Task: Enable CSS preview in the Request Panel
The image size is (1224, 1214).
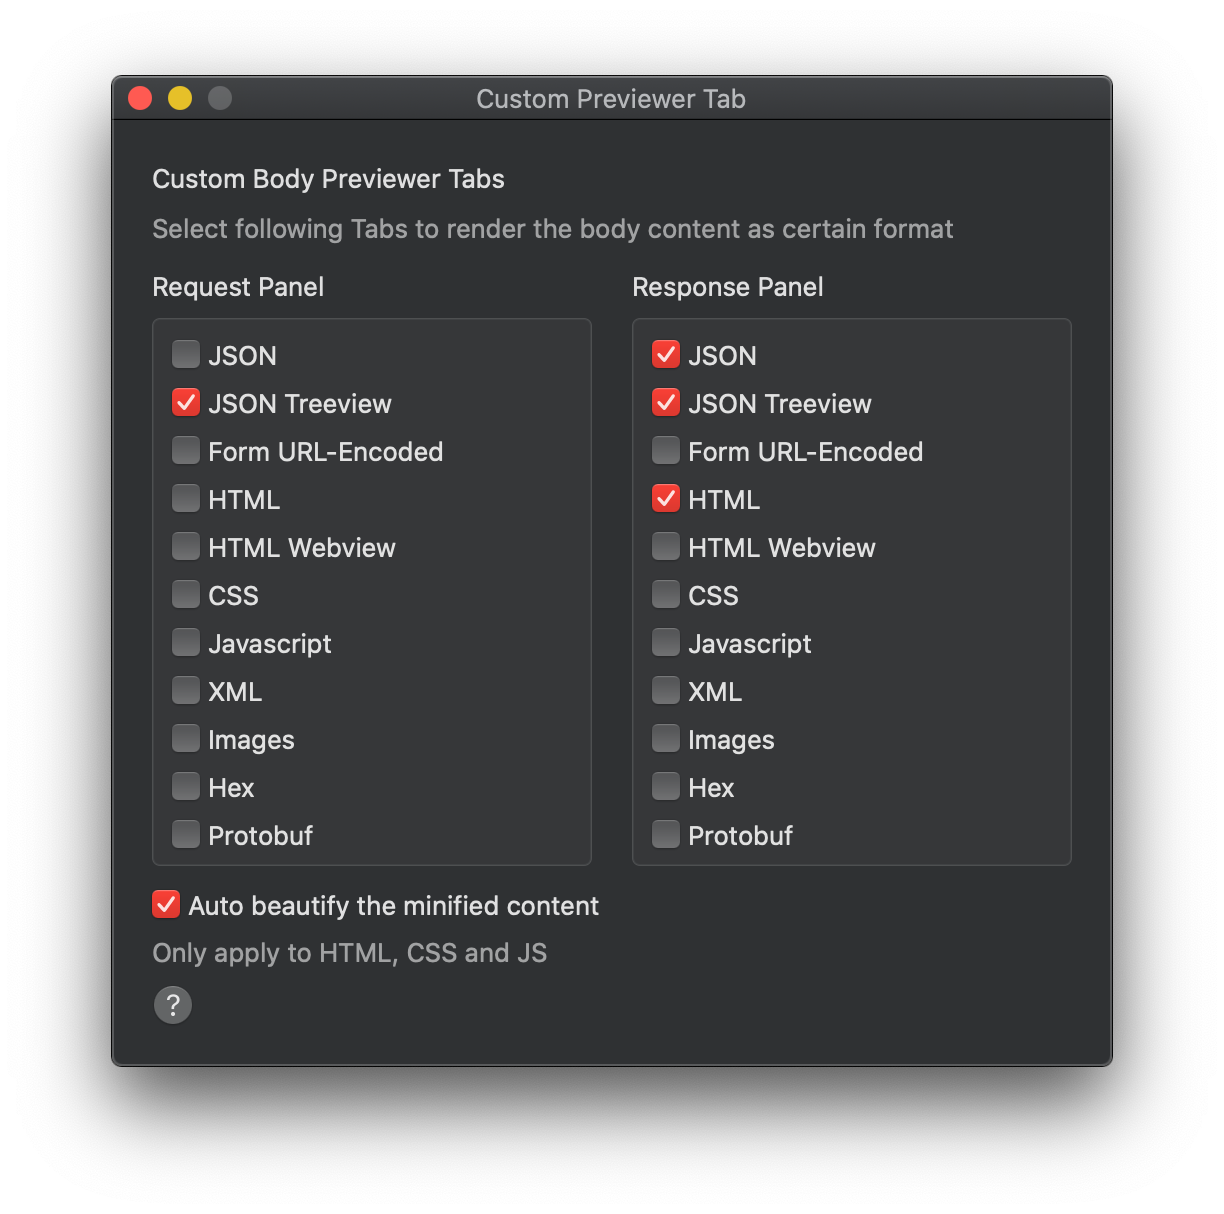Action: 186,594
